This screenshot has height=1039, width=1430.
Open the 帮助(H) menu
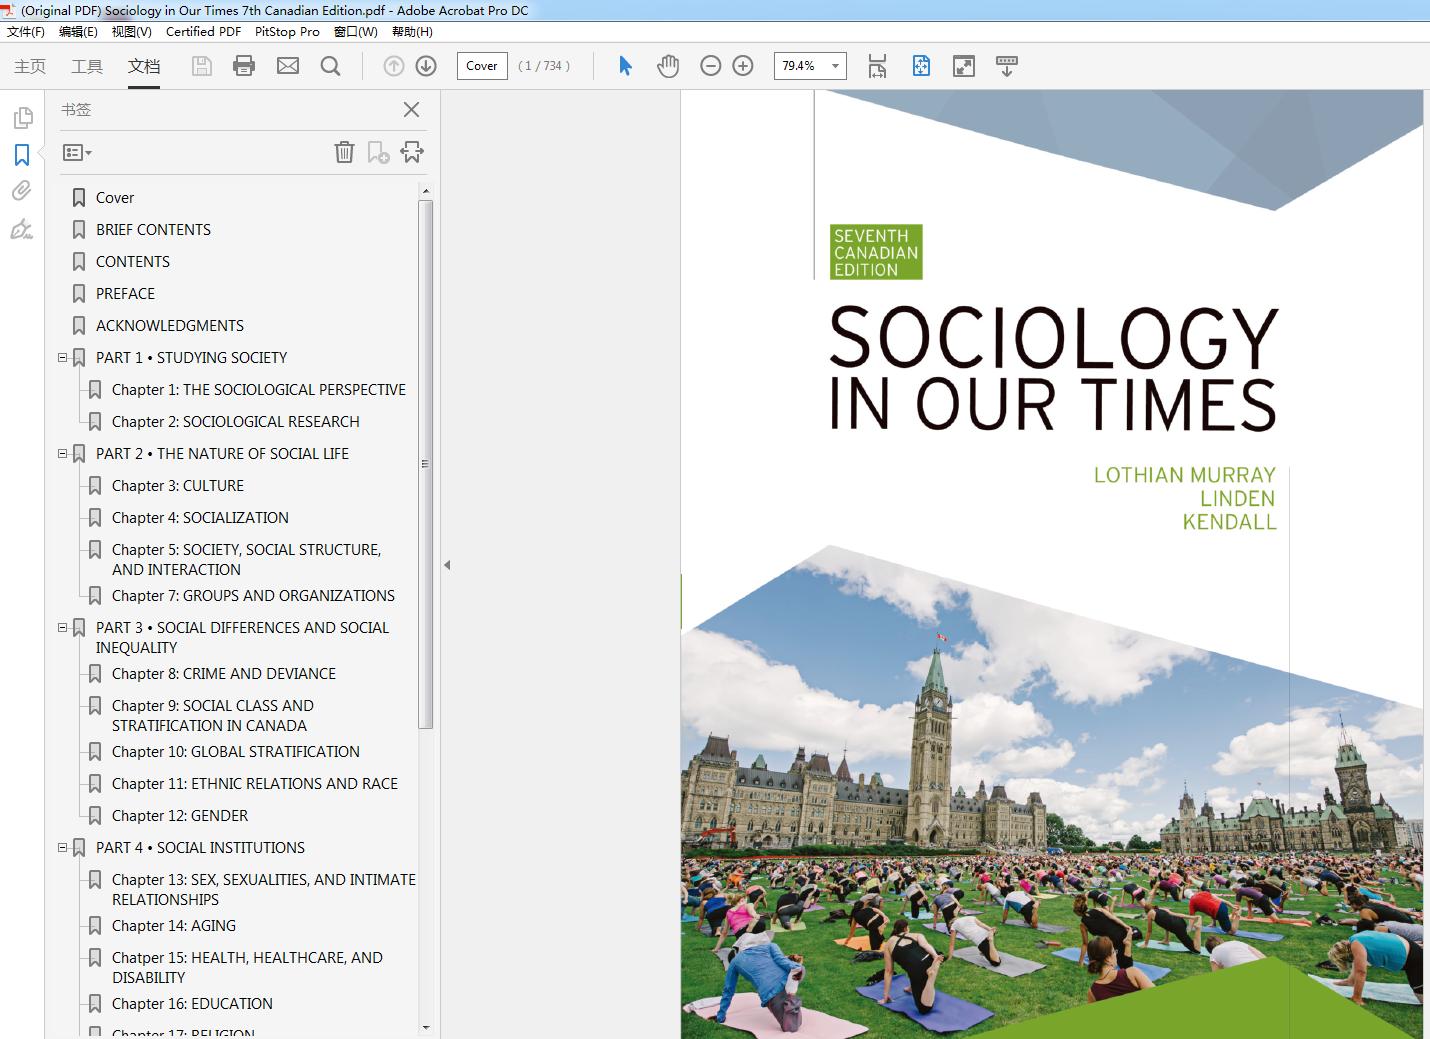[x=412, y=32]
